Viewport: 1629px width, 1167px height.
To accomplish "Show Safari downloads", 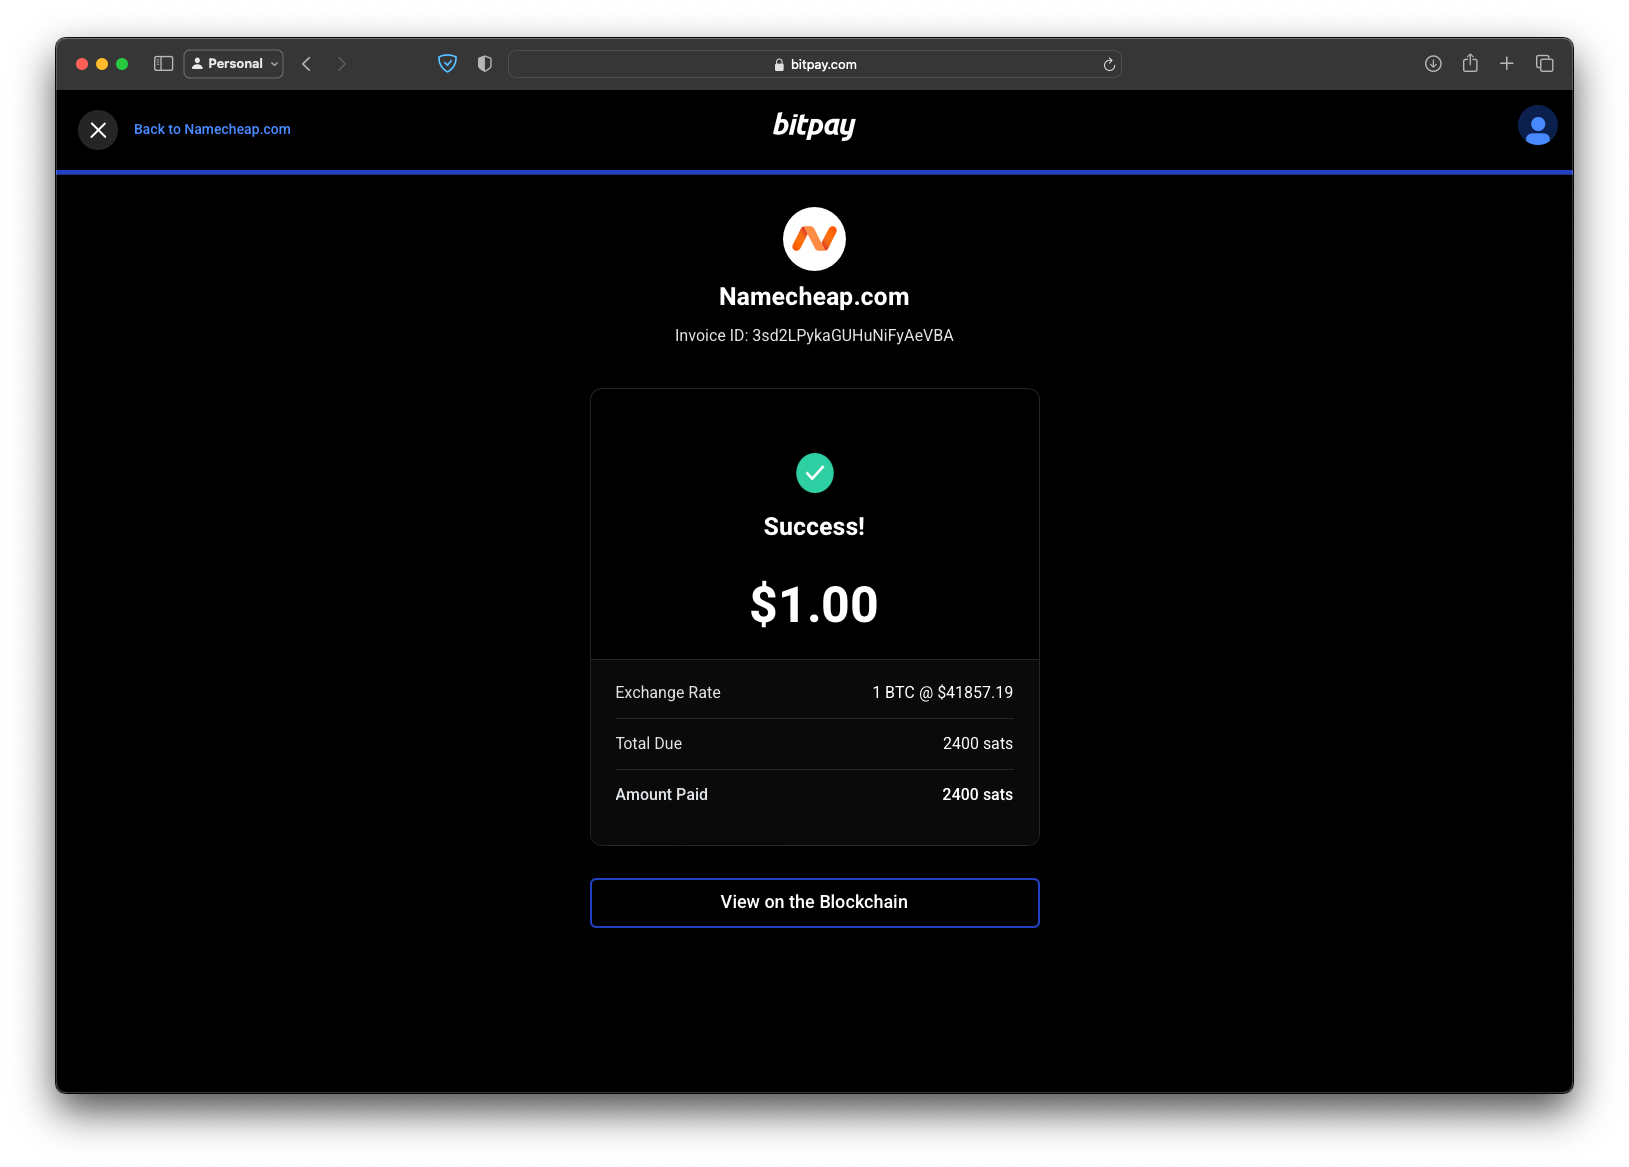I will coord(1433,64).
